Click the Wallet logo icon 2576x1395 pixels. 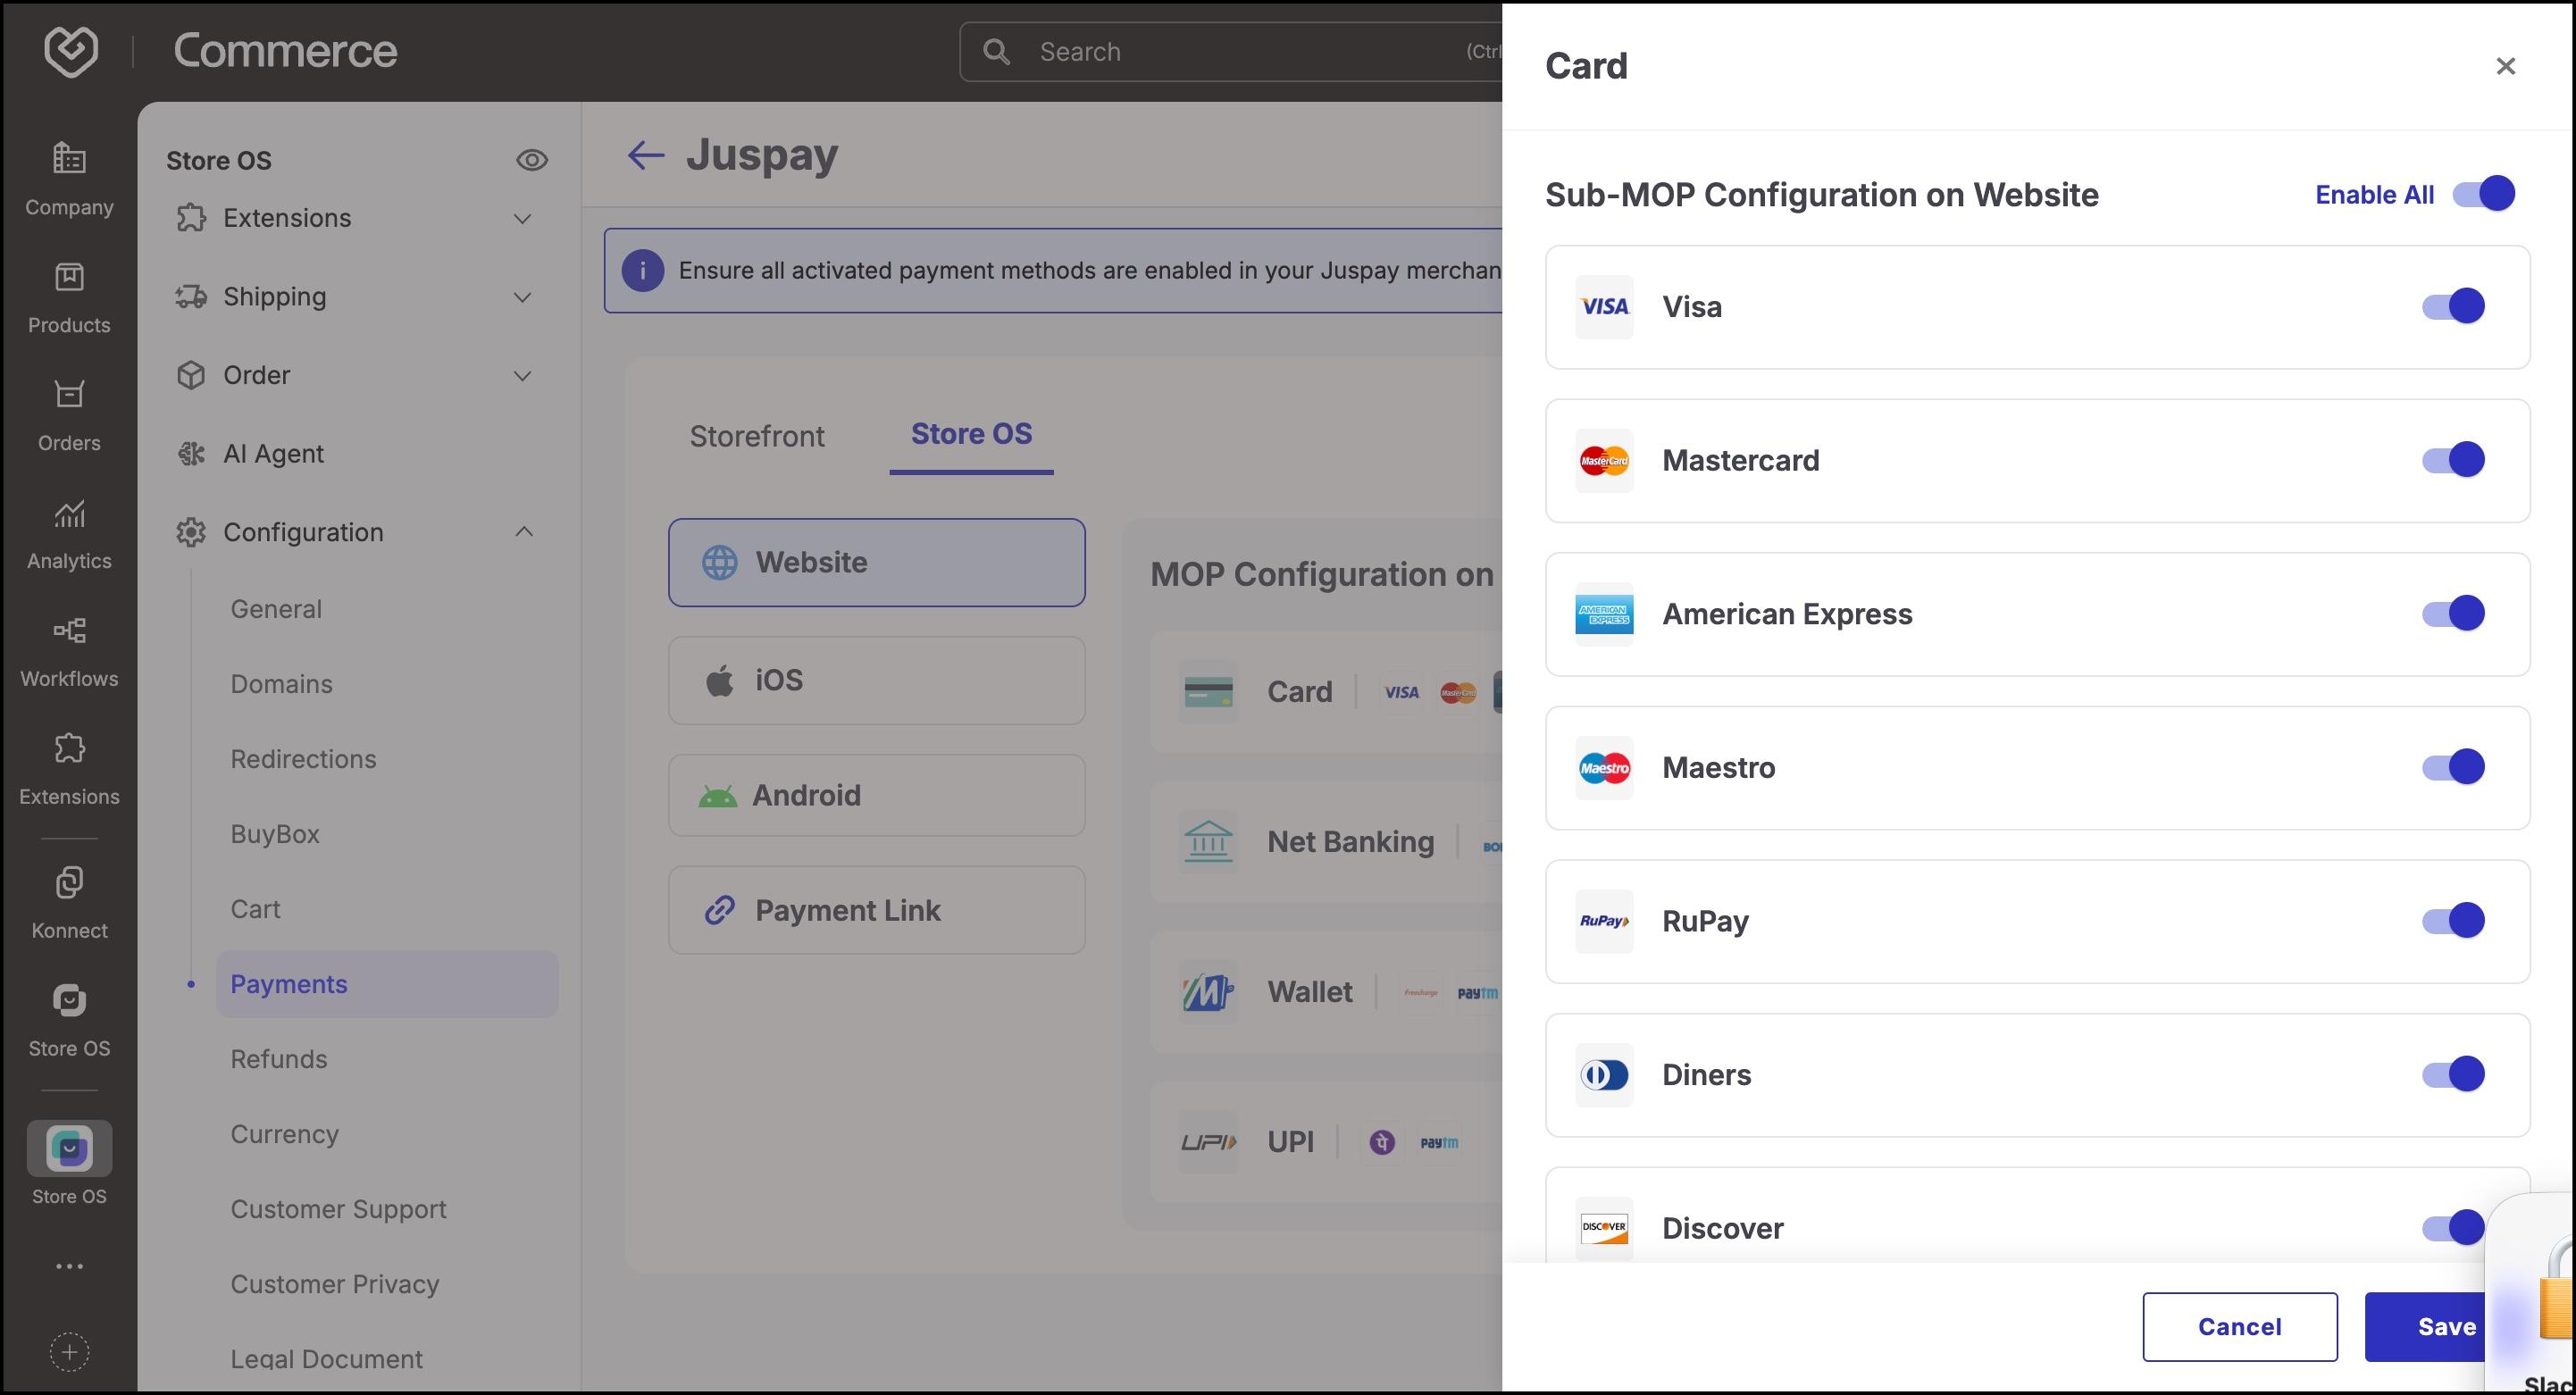click(1208, 992)
